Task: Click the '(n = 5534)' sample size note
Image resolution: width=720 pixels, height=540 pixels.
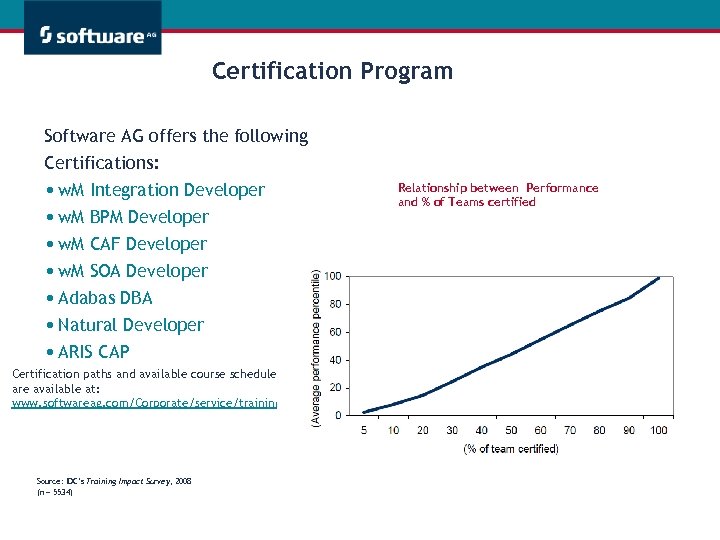Action: click(x=55, y=492)
